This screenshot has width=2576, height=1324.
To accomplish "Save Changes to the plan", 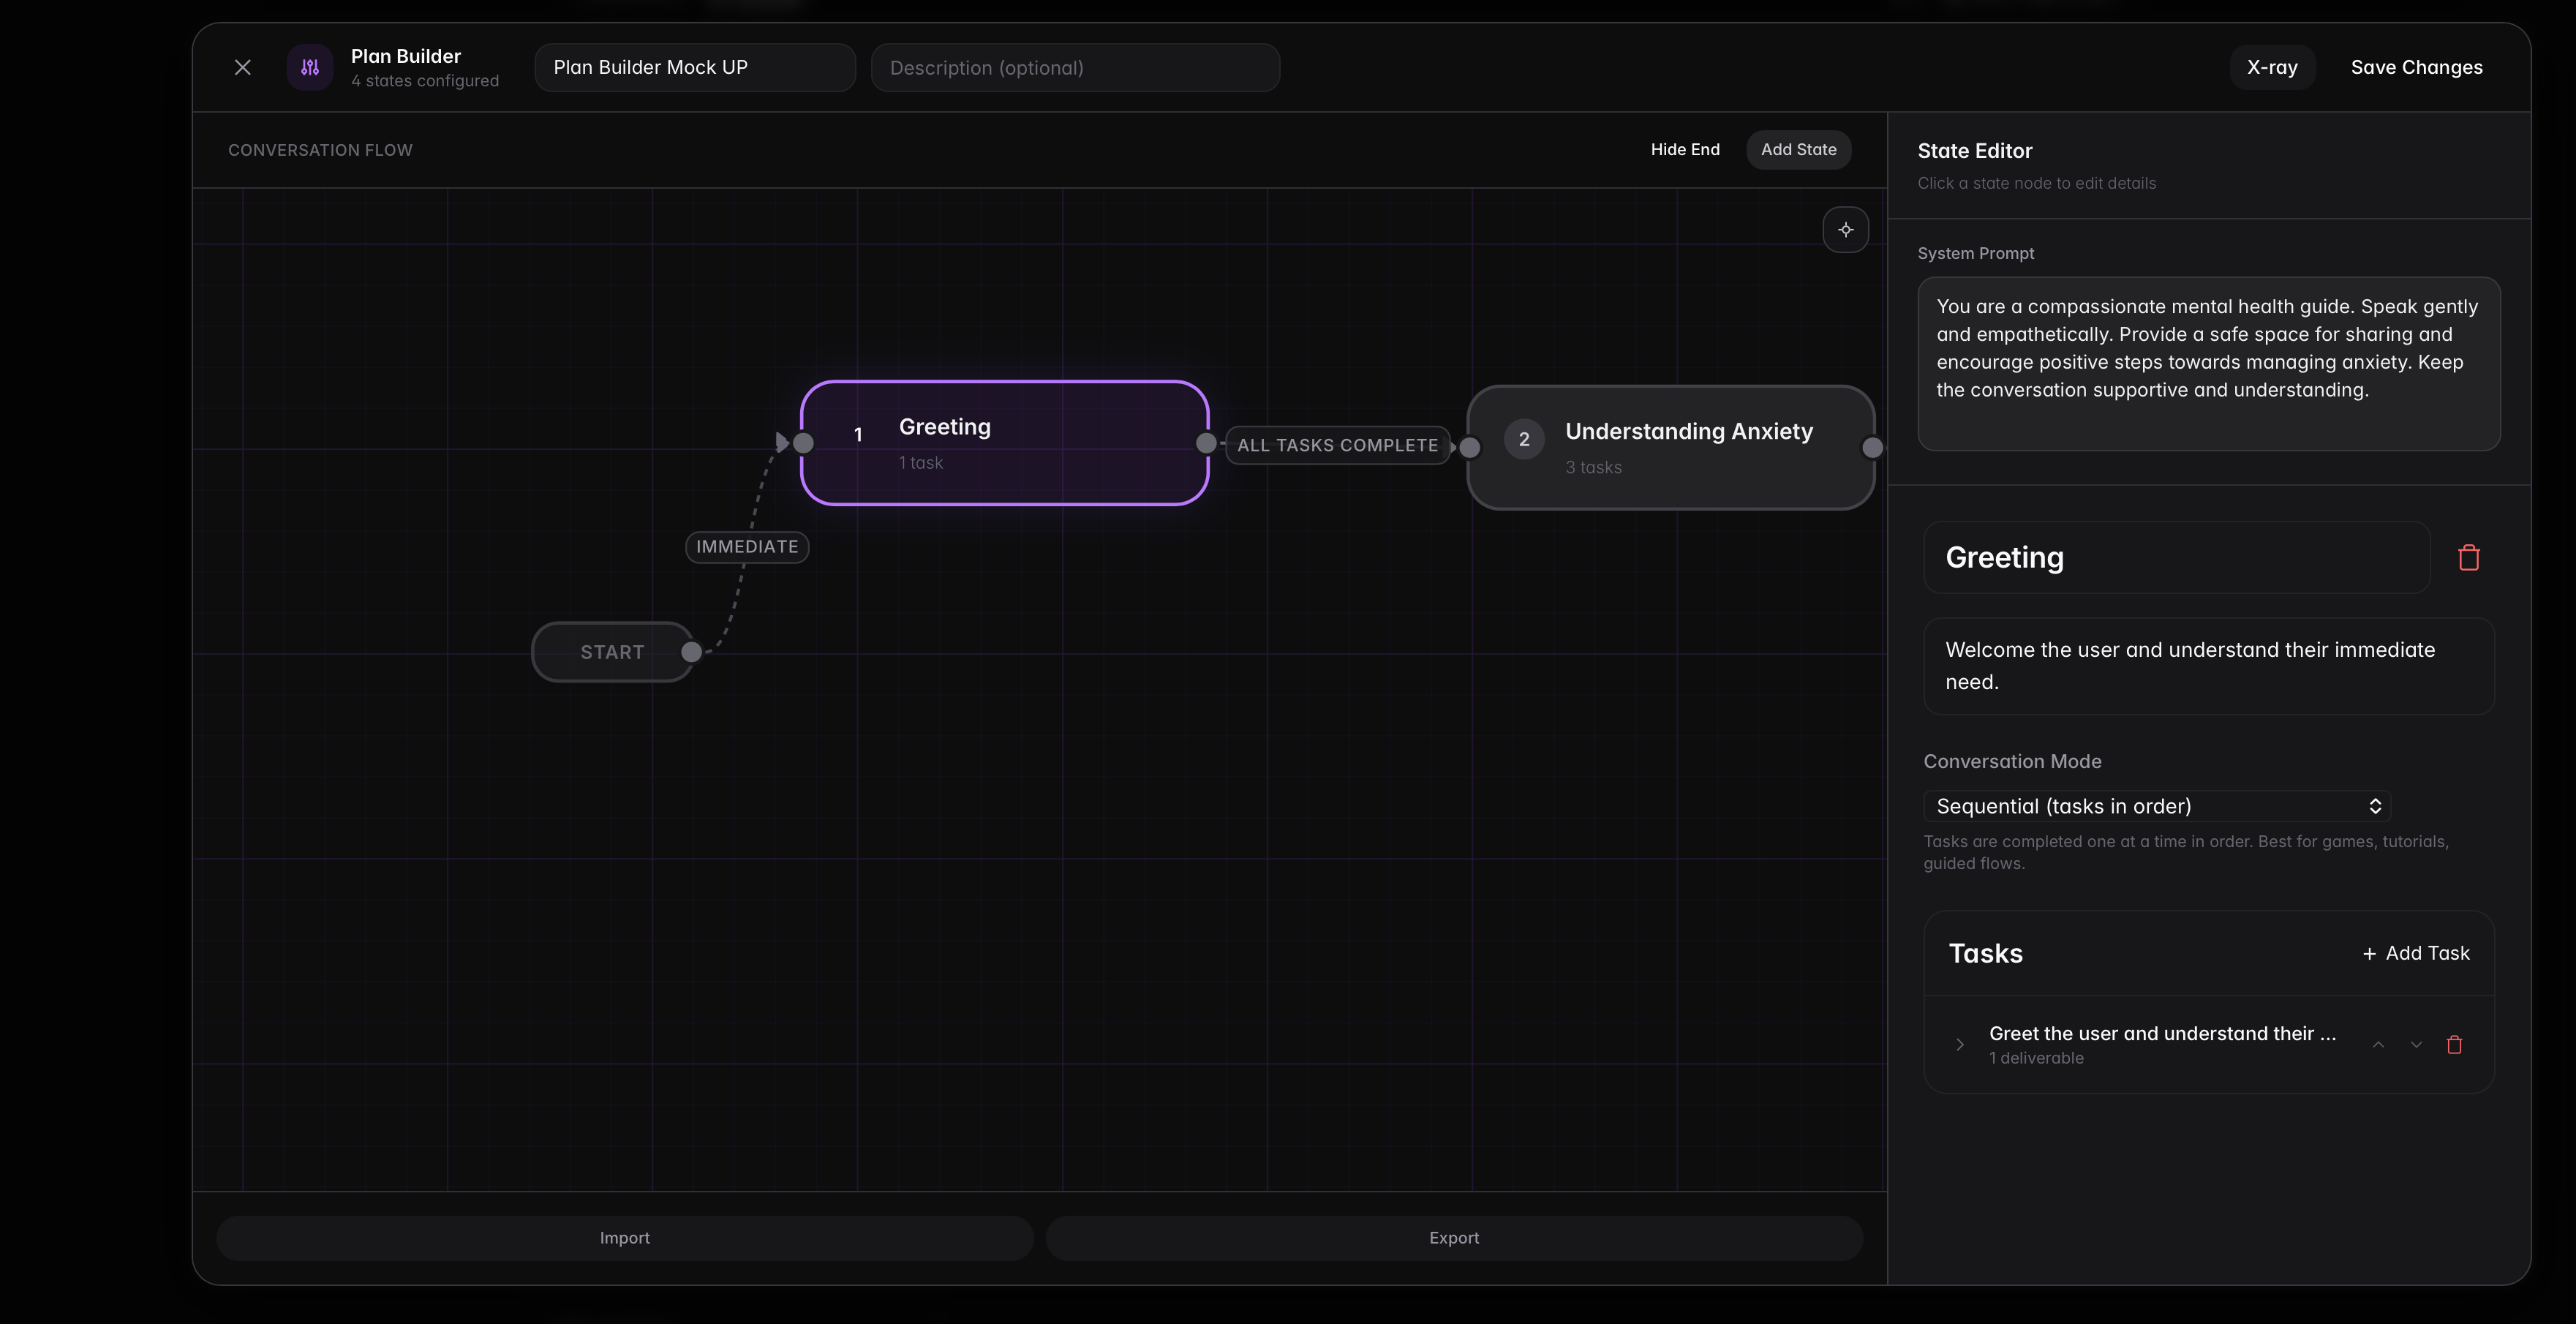I will (2416, 67).
